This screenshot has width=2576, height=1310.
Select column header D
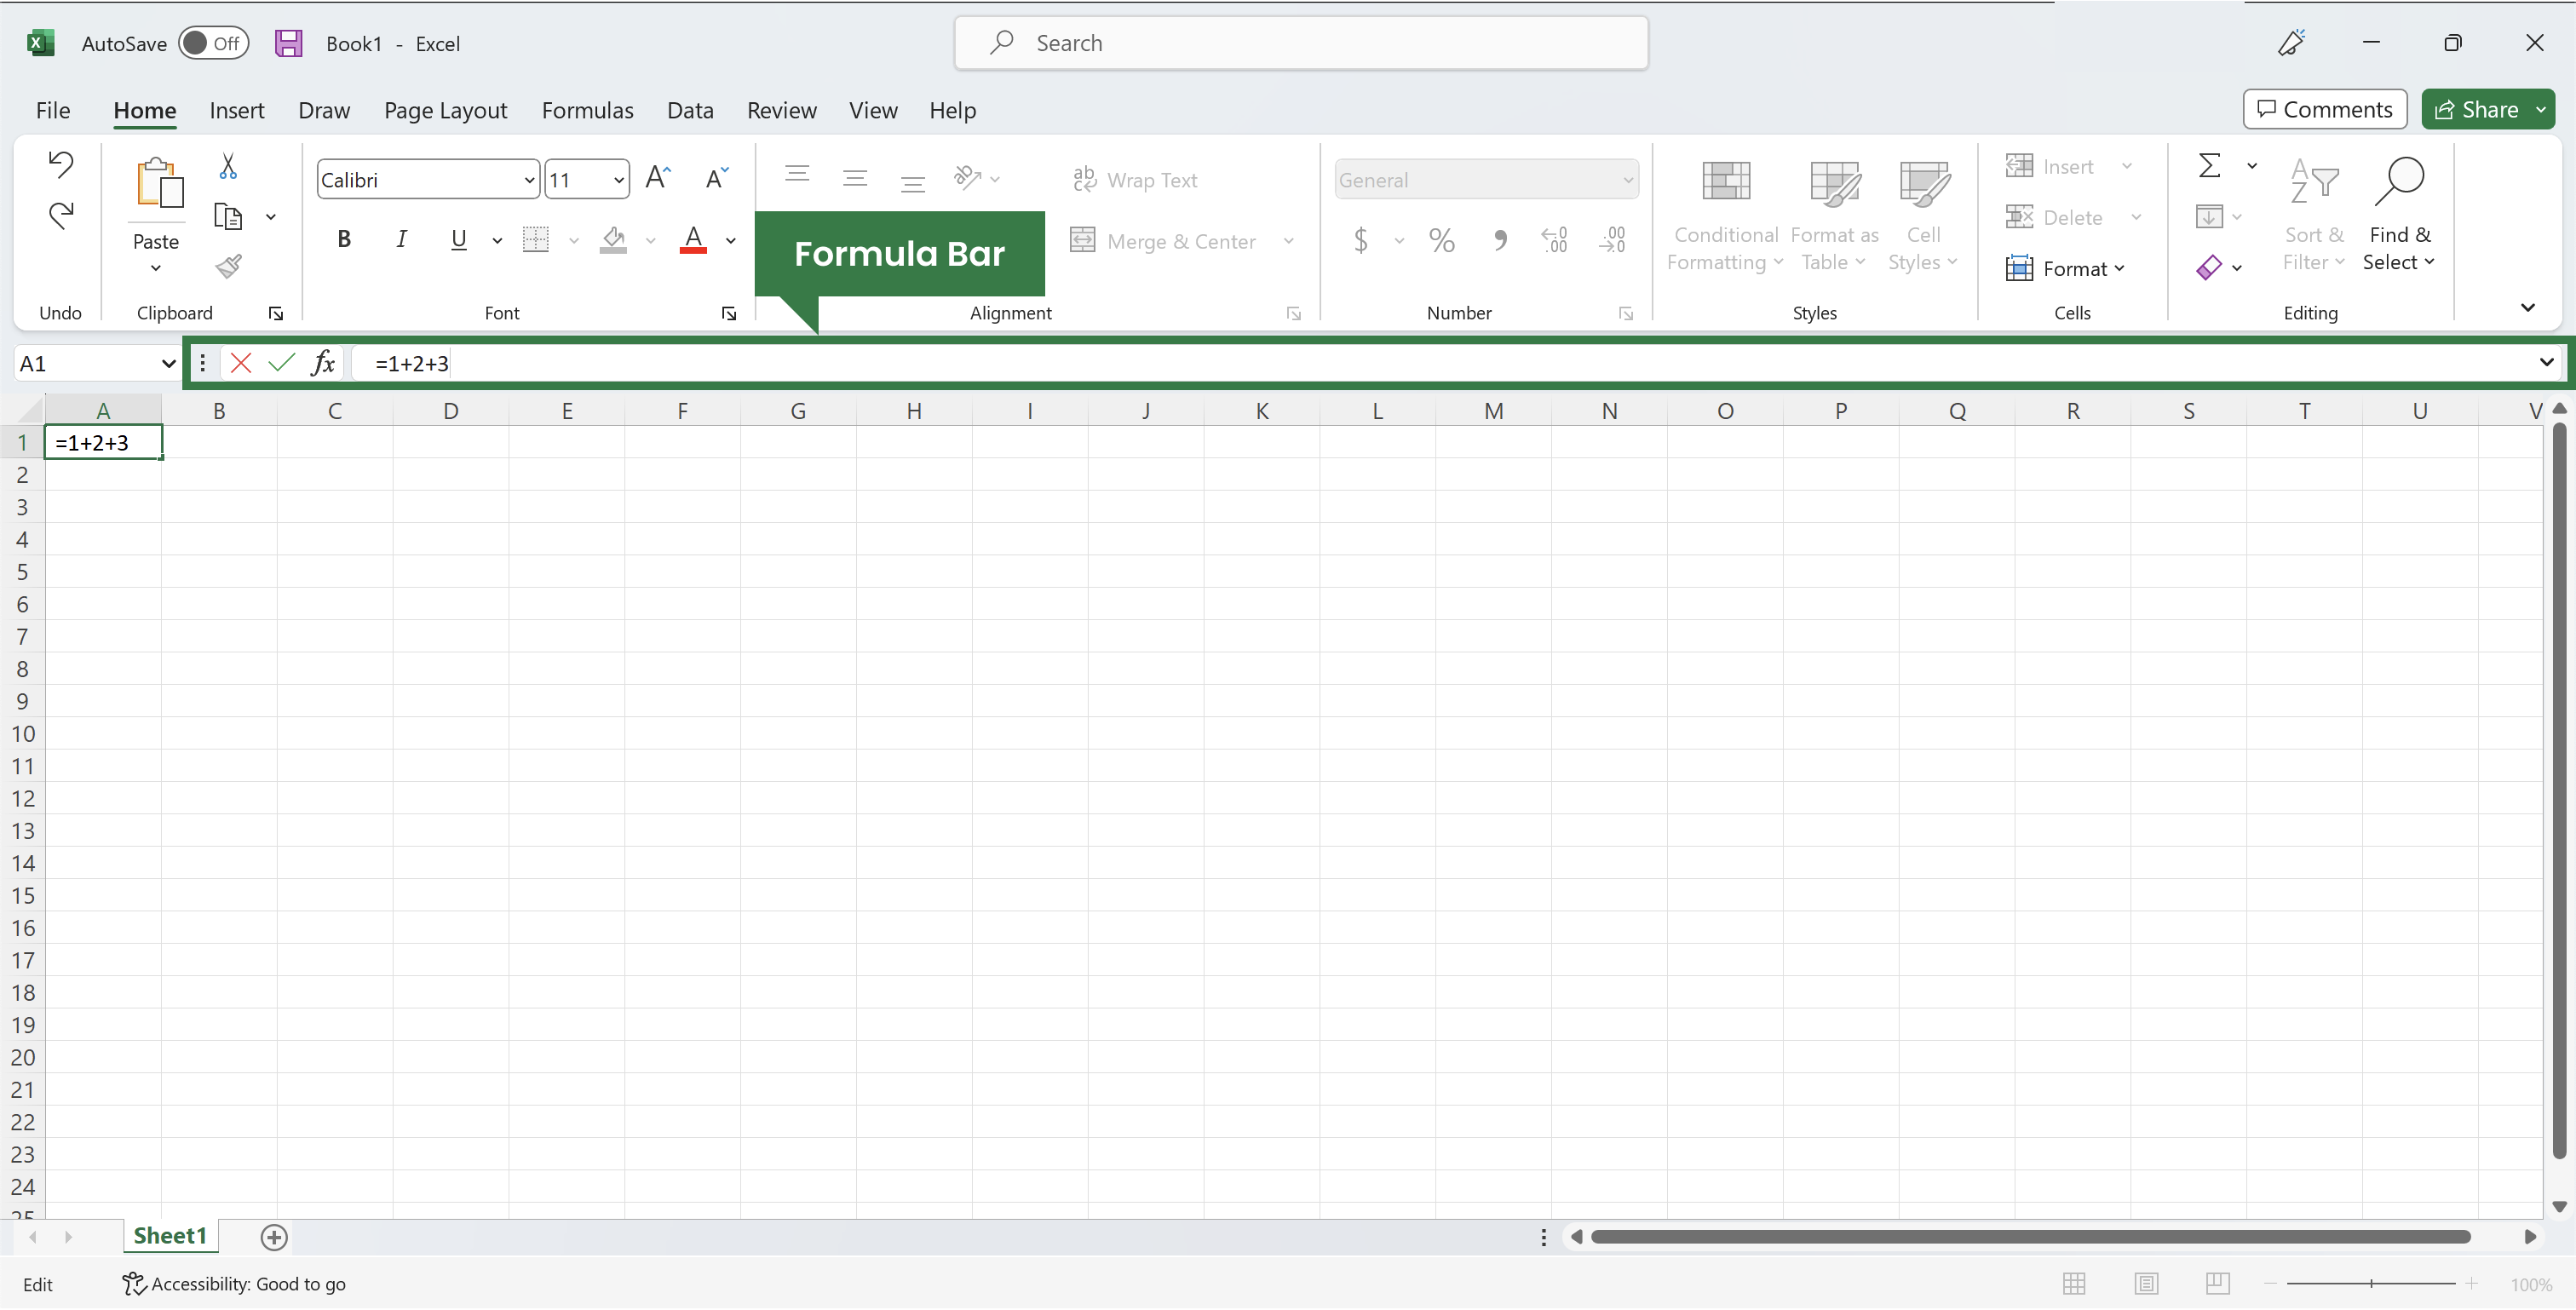pos(451,411)
